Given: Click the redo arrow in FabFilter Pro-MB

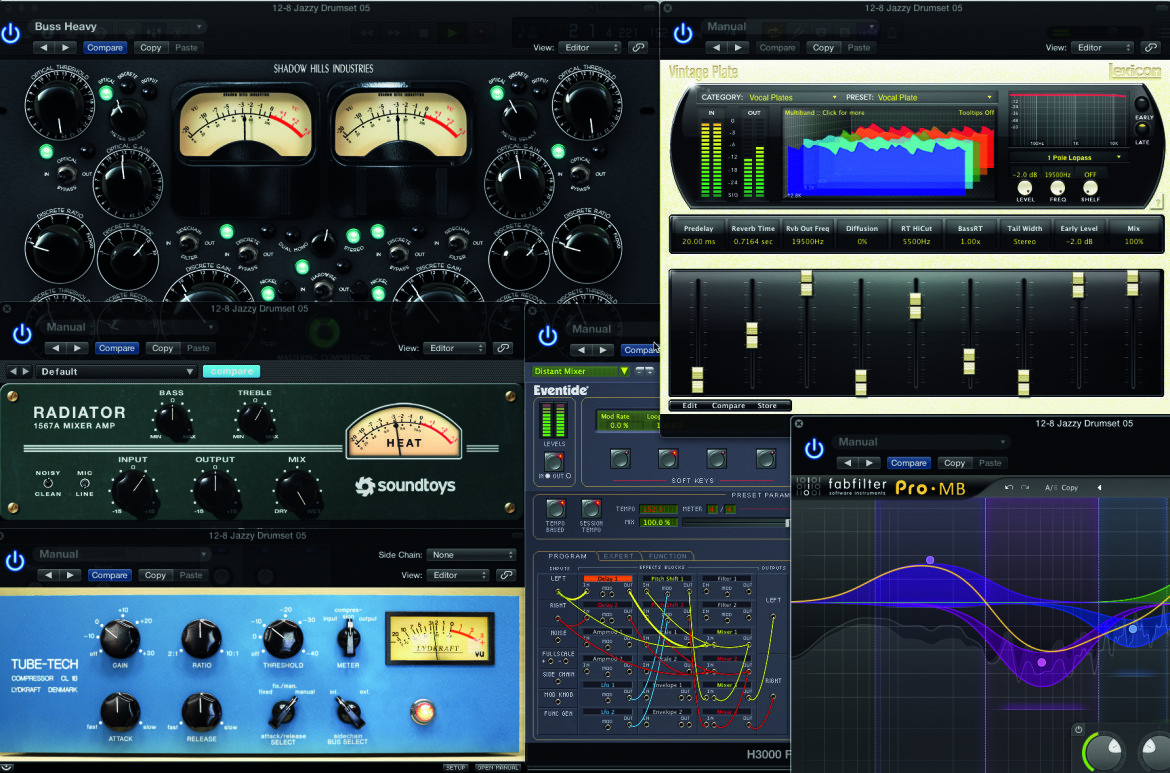Looking at the screenshot, I should click(x=1025, y=487).
